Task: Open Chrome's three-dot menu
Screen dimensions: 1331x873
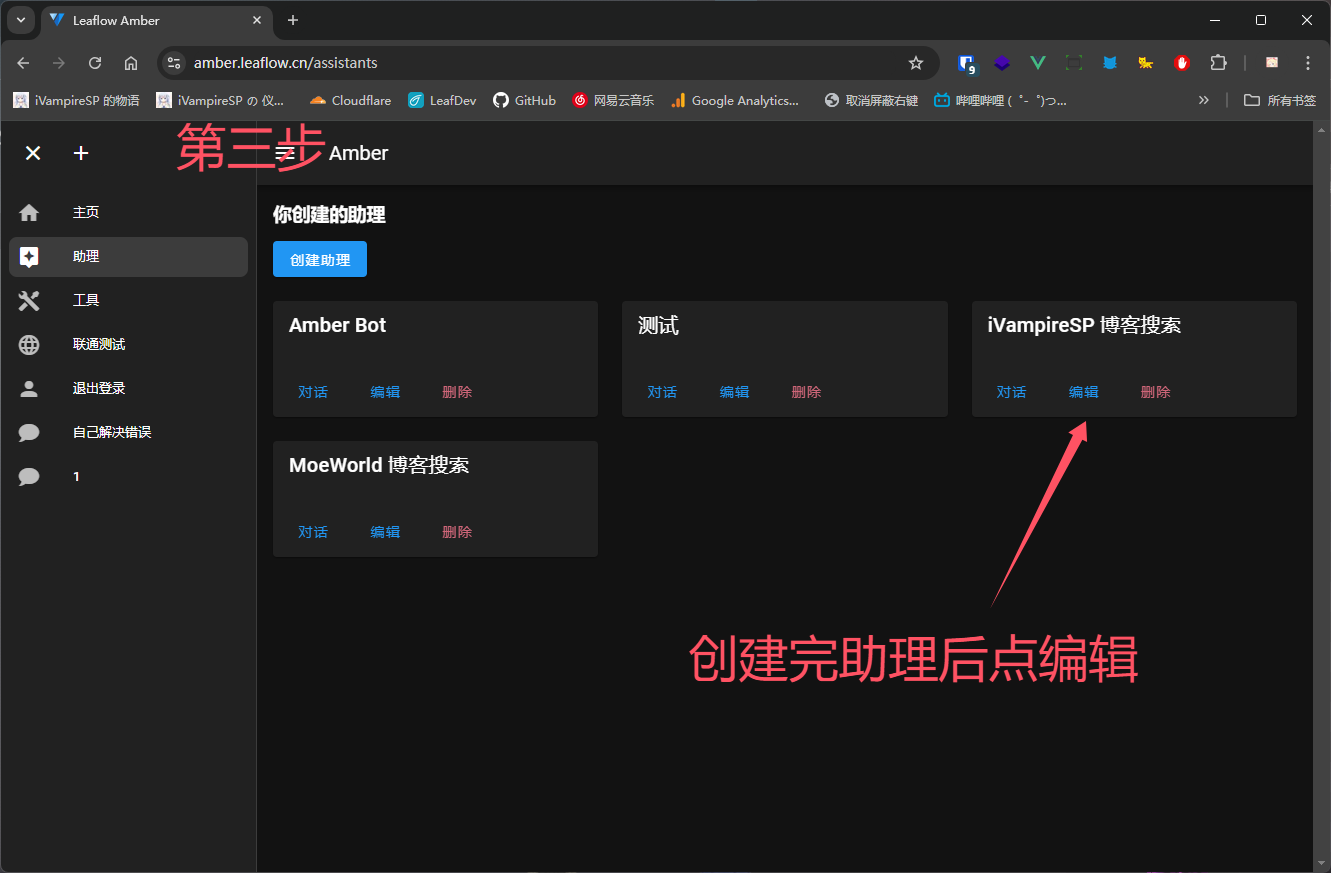Action: [x=1308, y=62]
